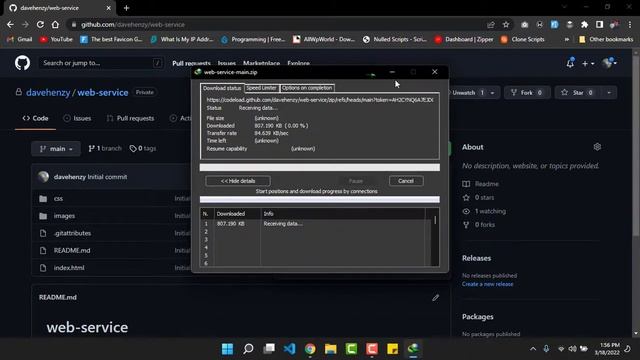Select Options on completion tab
Viewport: 640px width, 360px height.
pos(307,88)
